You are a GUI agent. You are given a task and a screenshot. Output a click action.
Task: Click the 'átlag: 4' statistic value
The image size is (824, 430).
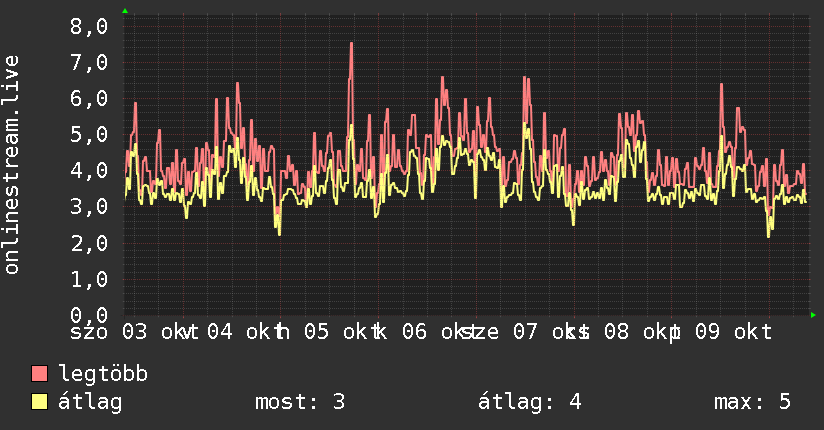point(530,402)
